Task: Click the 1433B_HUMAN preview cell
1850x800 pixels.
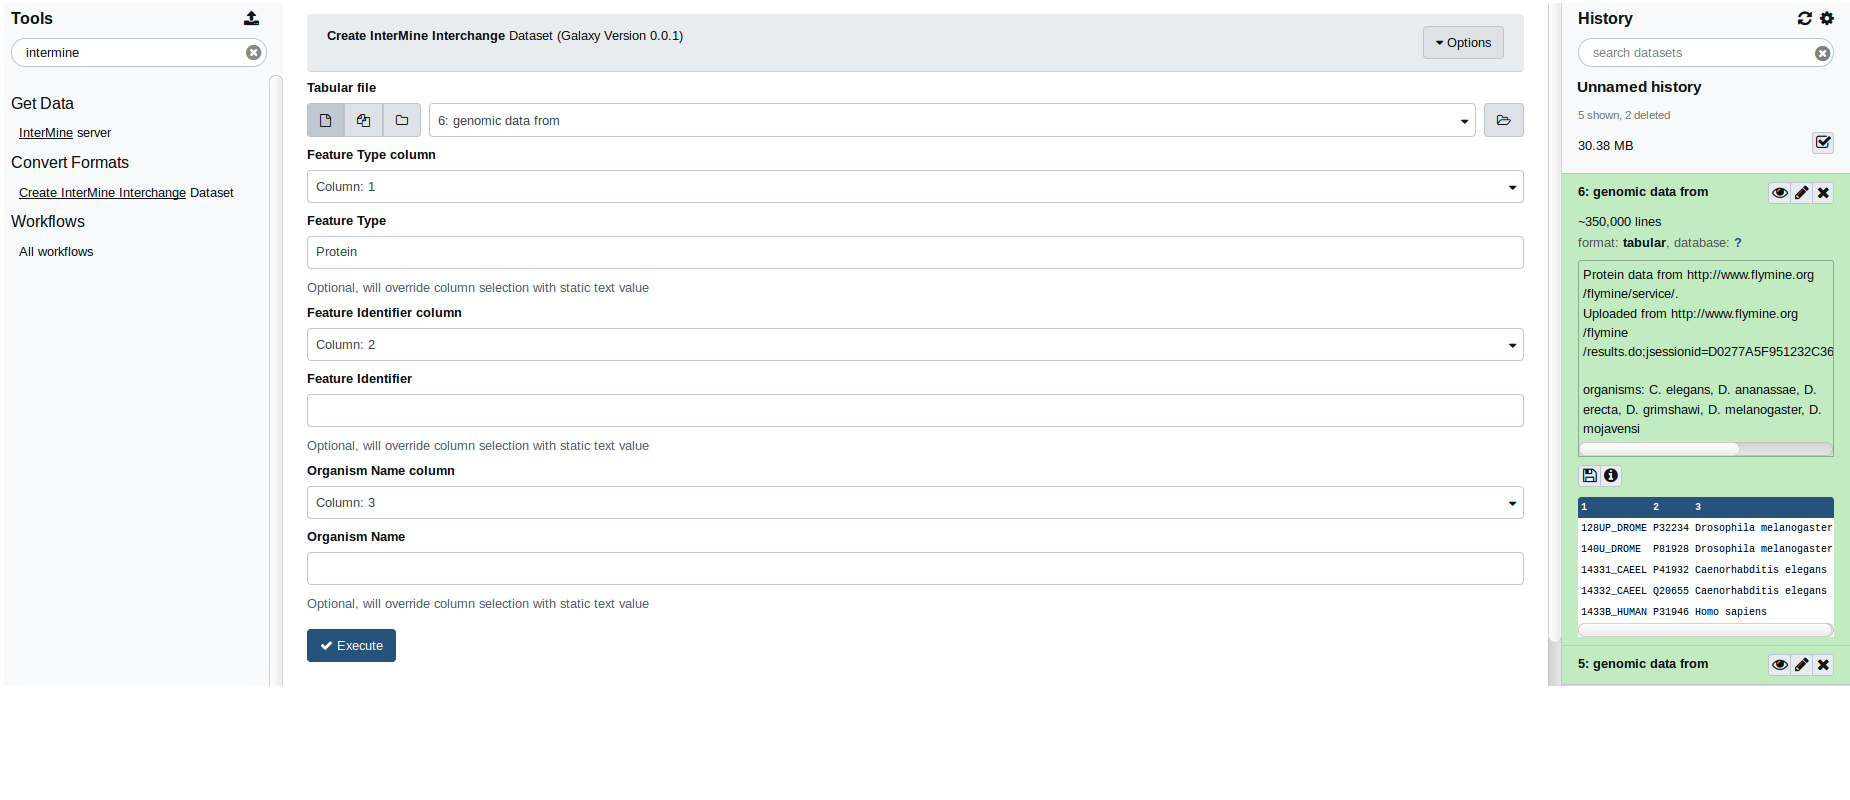Action: tap(1613, 612)
